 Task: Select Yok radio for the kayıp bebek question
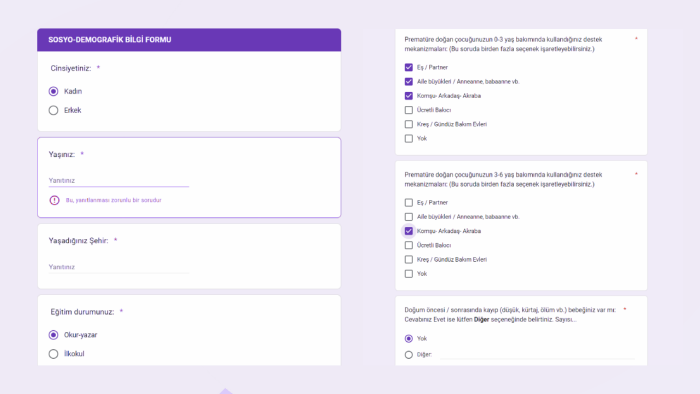pyautogui.click(x=409, y=339)
